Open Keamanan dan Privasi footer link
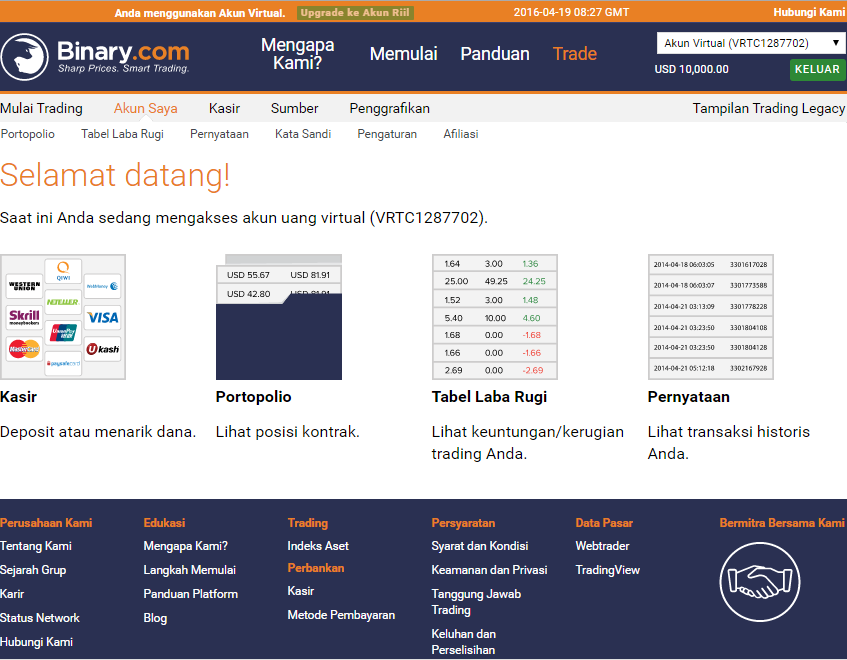This screenshot has height=660, width=847. (x=489, y=570)
